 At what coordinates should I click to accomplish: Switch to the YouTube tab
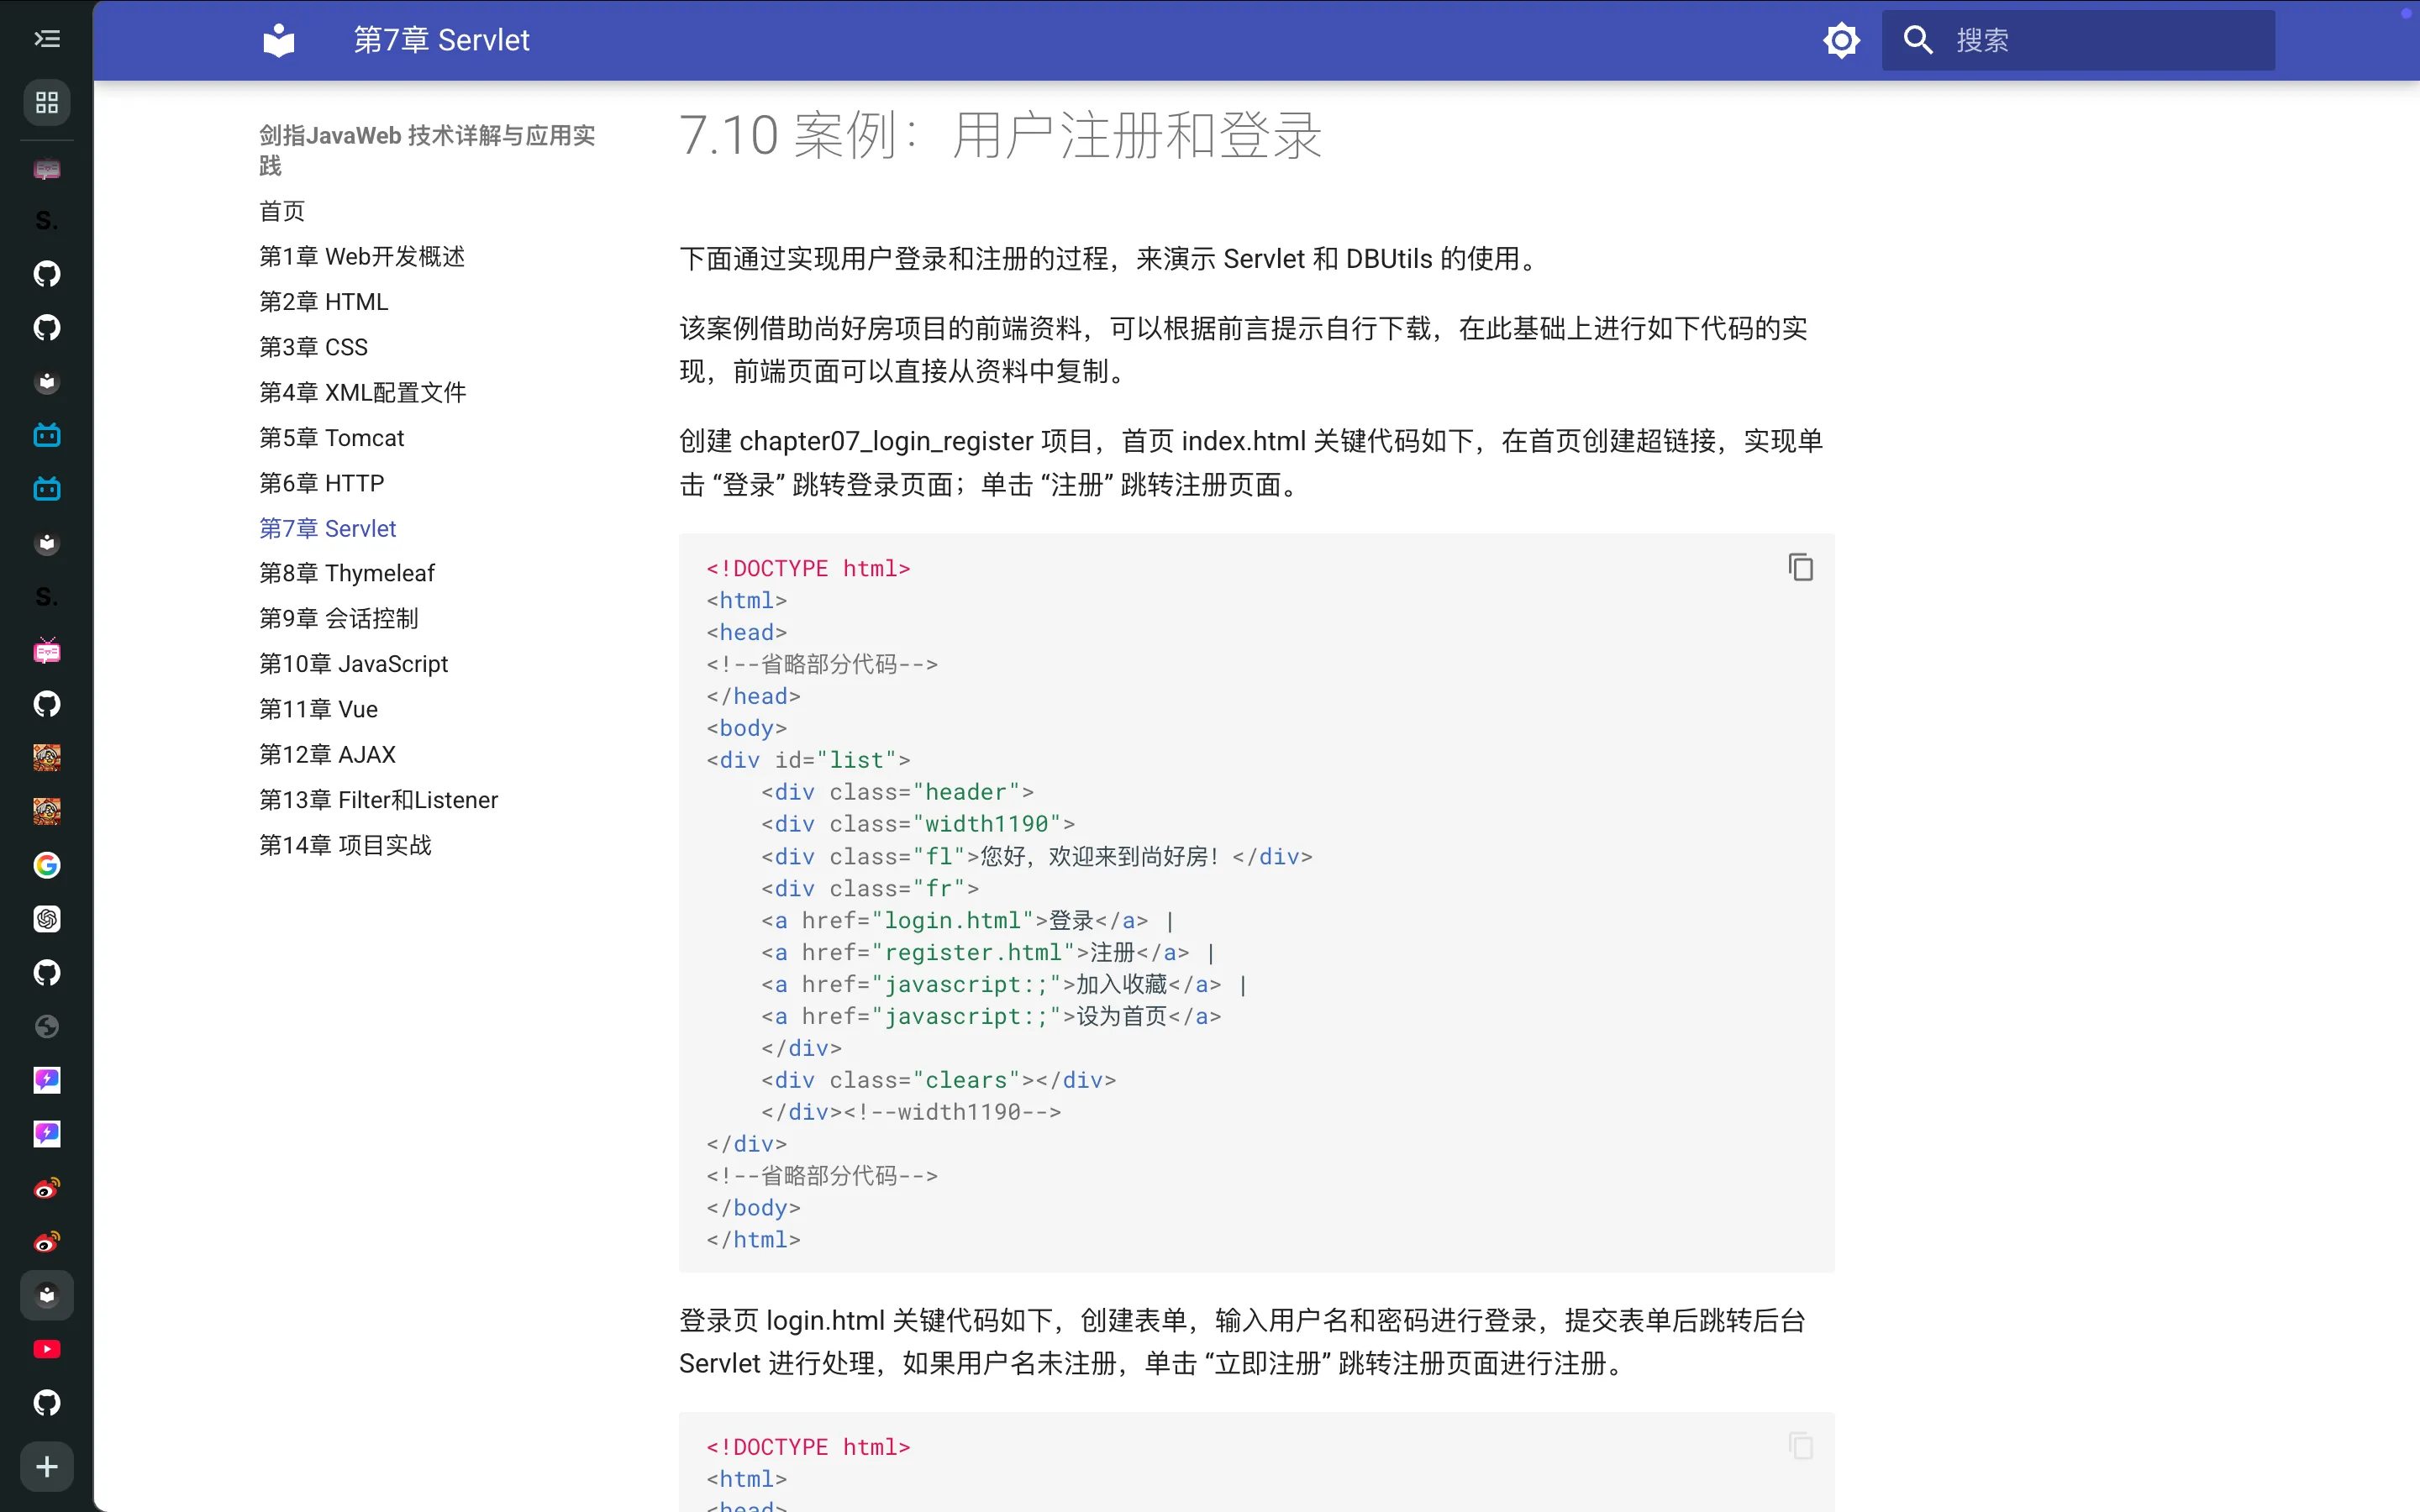tap(47, 1349)
